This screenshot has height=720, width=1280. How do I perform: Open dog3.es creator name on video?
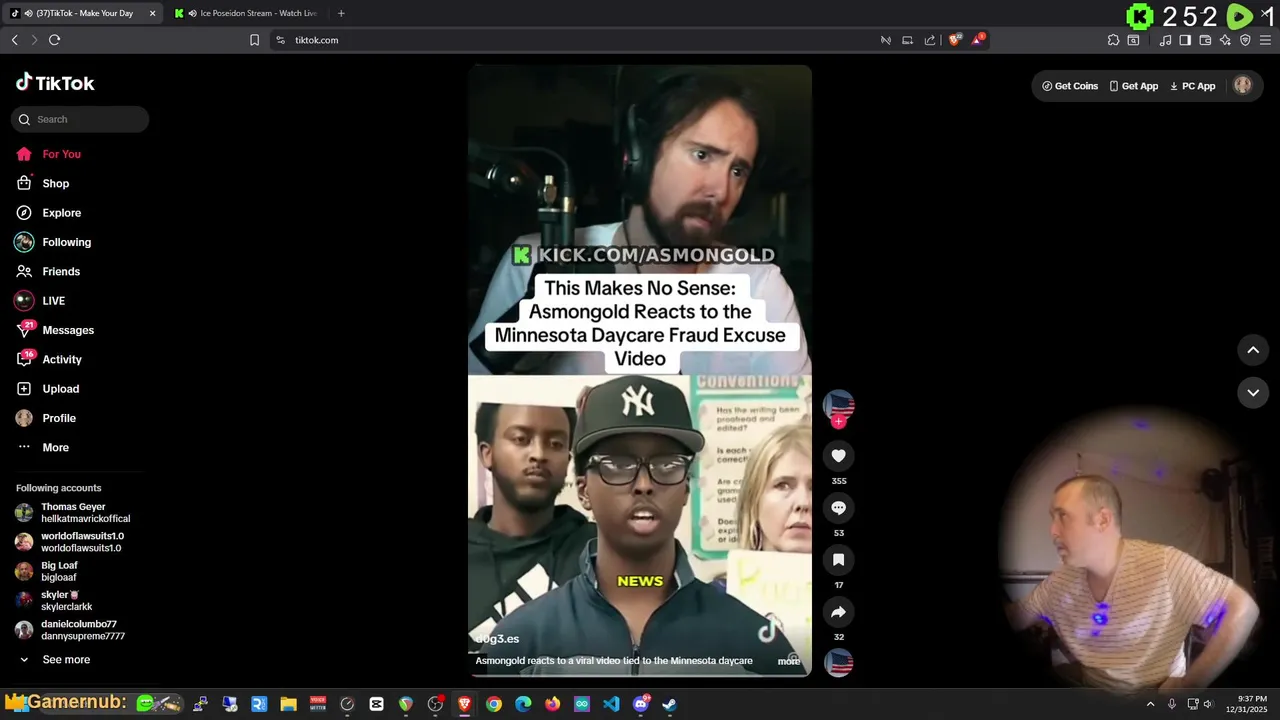click(x=497, y=639)
